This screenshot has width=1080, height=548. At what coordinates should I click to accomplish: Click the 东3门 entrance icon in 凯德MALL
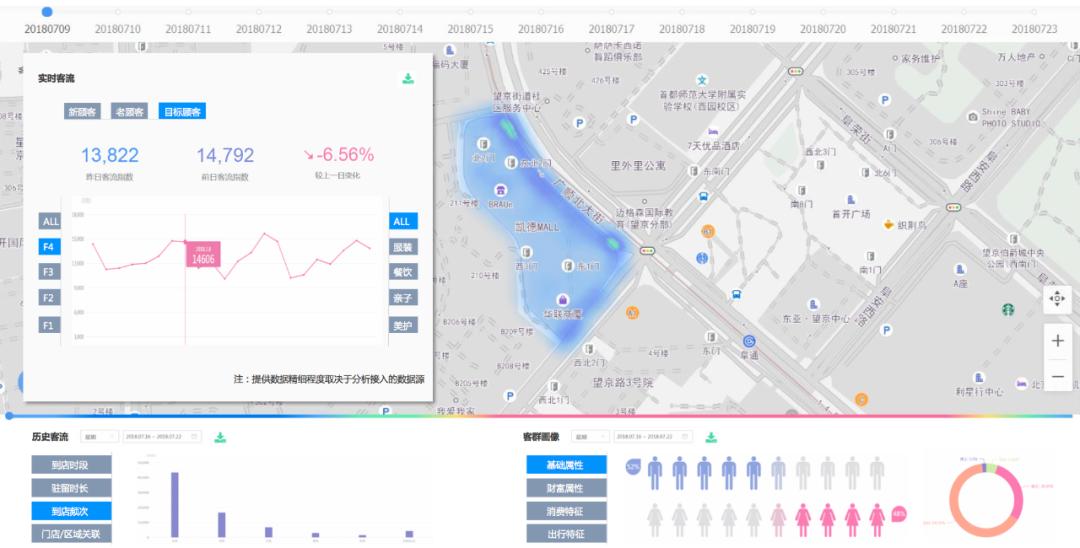pyautogui.click(x=568, y=265)
